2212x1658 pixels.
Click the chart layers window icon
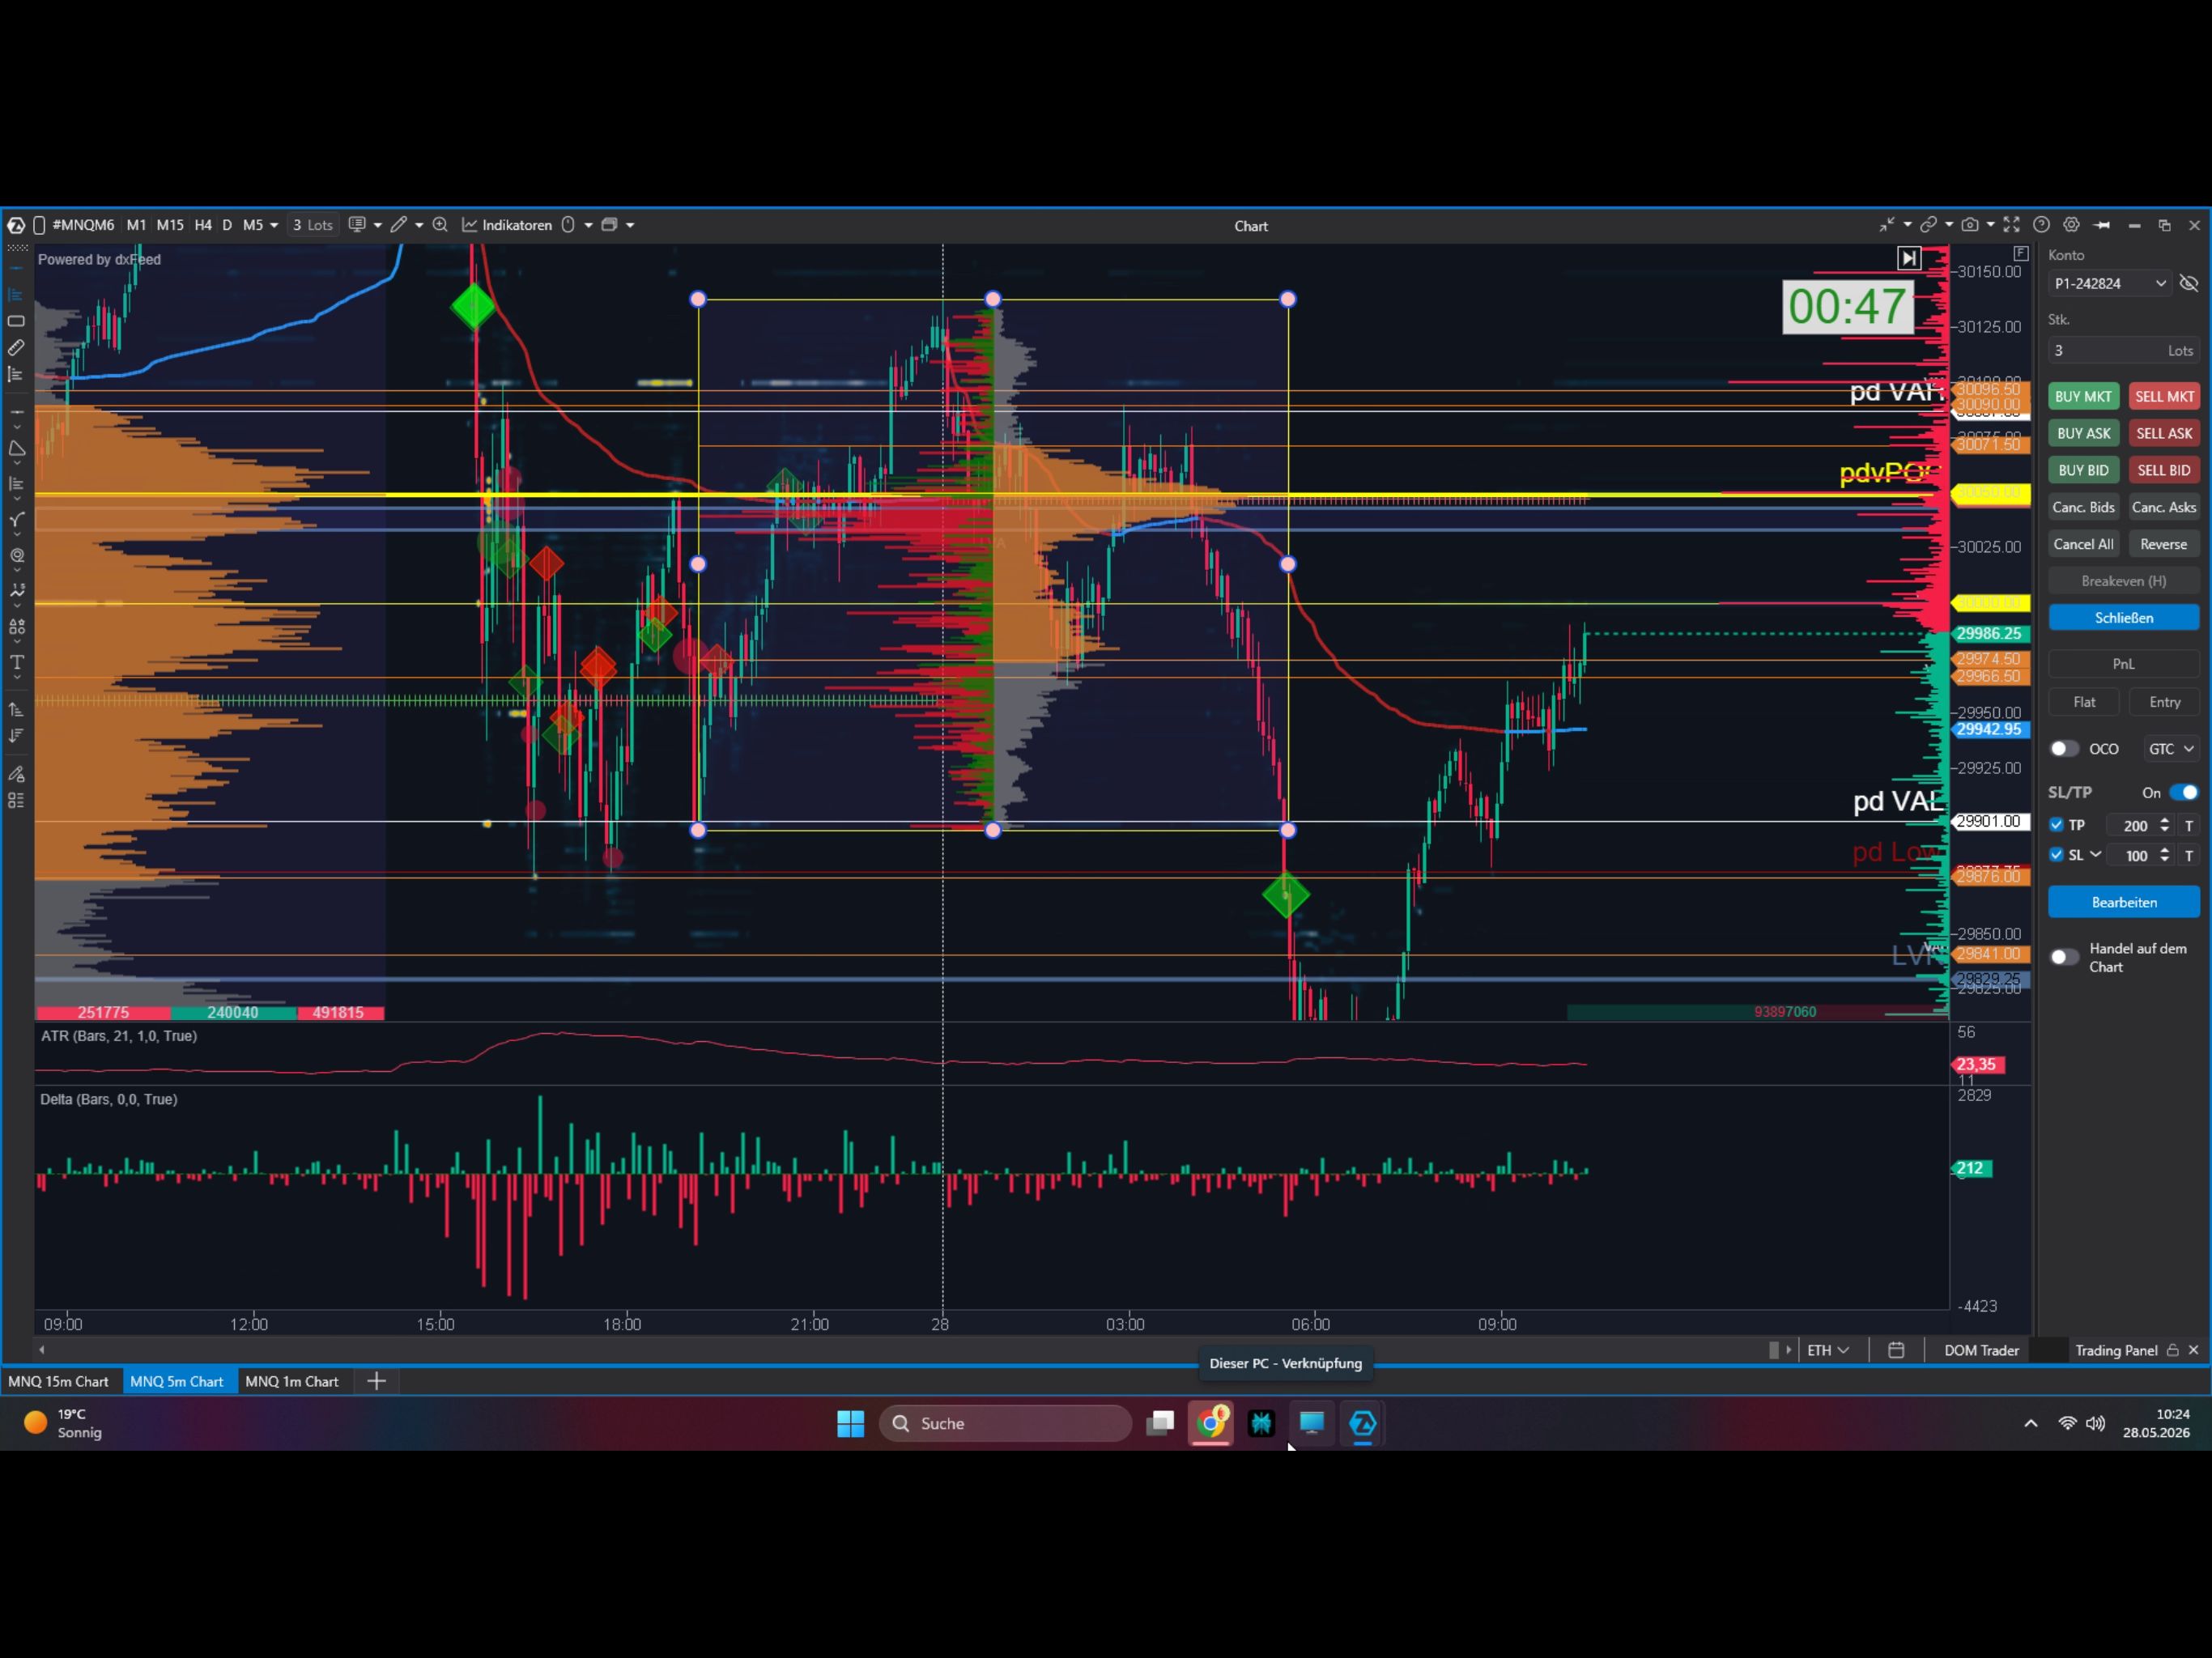coord(609,225)
